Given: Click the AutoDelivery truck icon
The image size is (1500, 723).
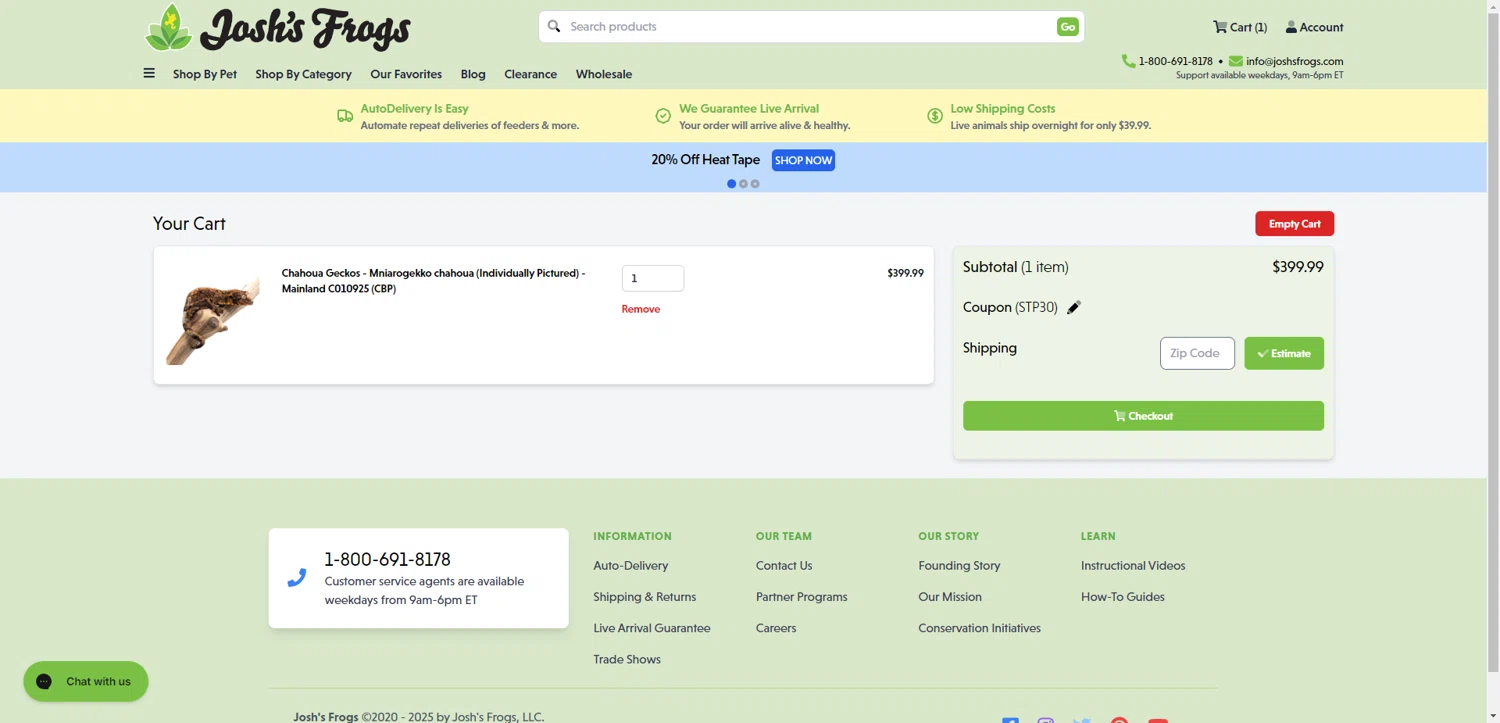Looking at the screenshot, I should (x=345, y=116).
